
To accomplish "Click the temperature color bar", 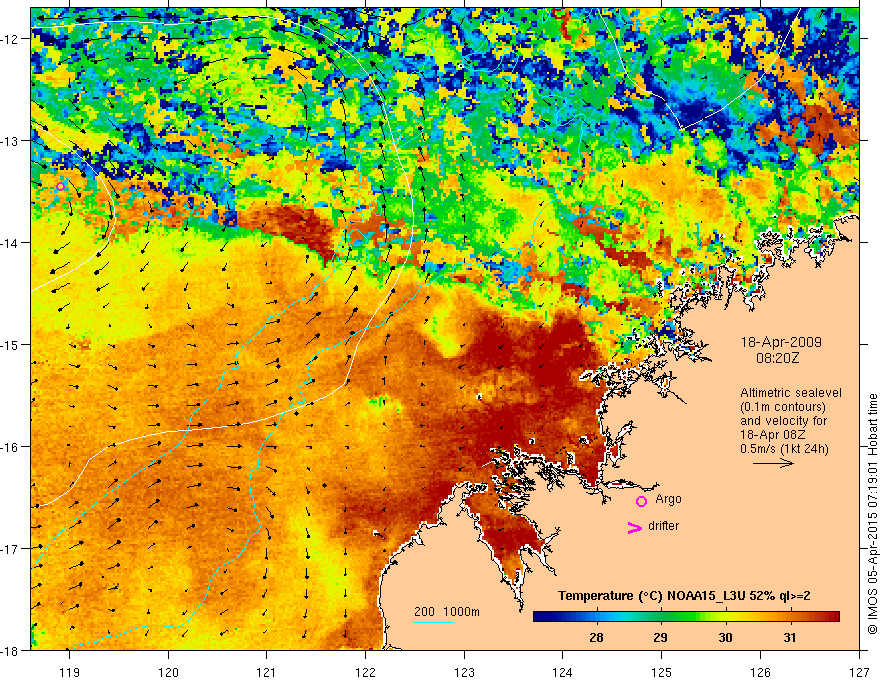I will [686, 617].
